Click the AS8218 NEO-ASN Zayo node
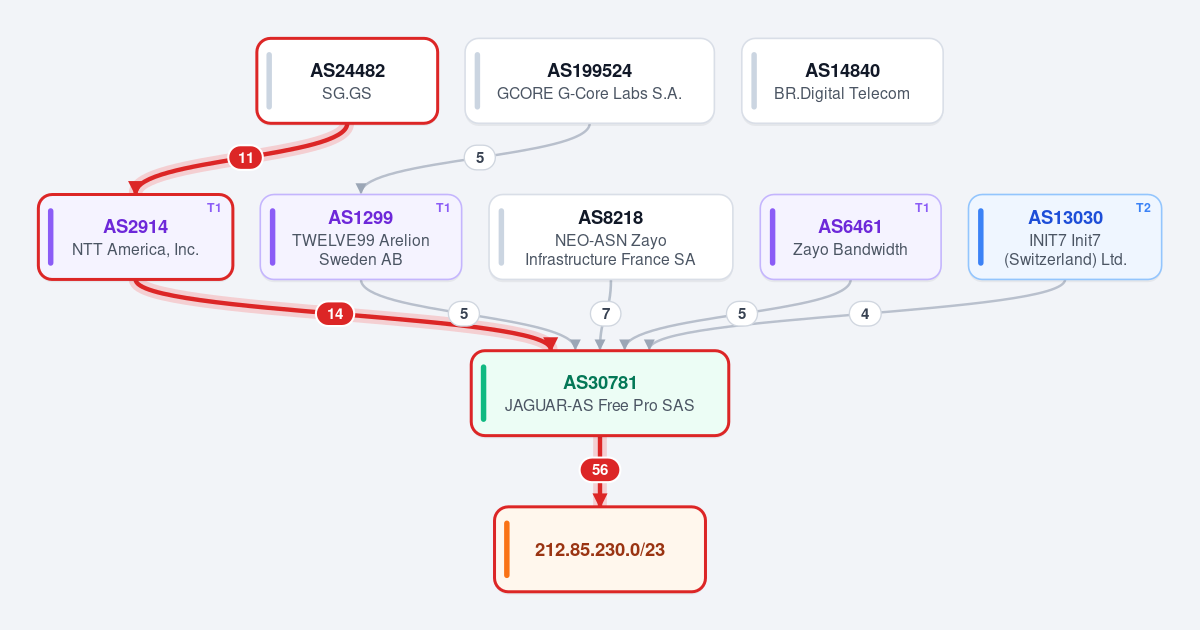The height and width of the screenshot is (630, 1200). [610, 237]
